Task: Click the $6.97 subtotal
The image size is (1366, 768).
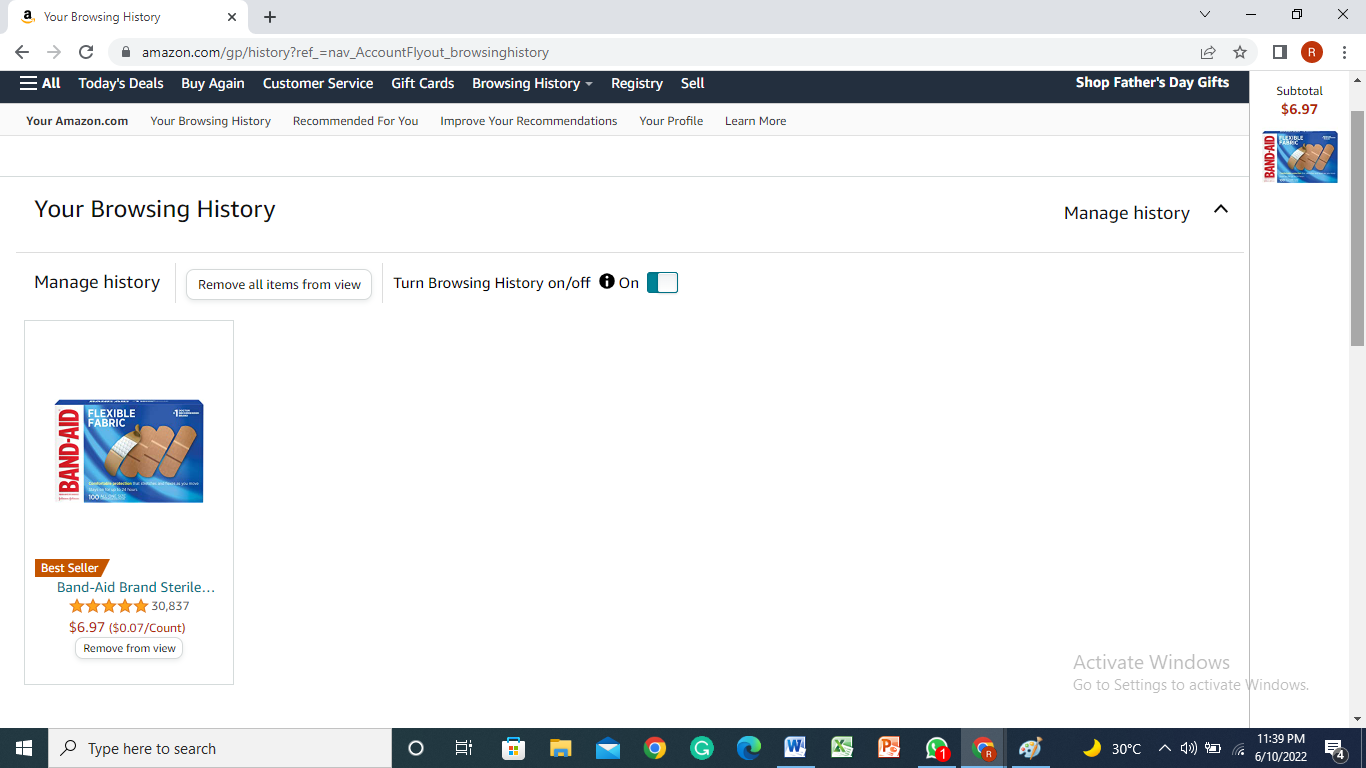Action: click(x=1299, y=110)
